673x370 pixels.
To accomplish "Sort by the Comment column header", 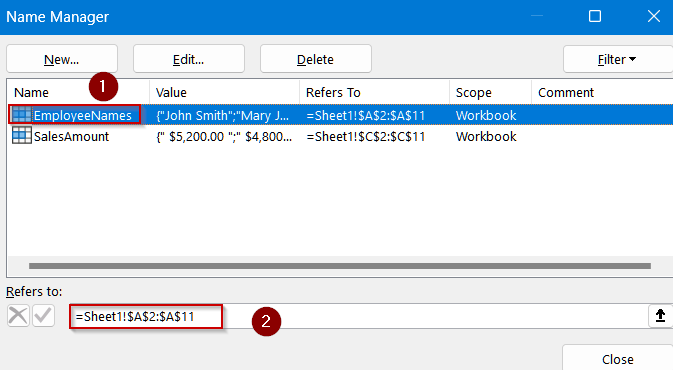I will [602, 92].
